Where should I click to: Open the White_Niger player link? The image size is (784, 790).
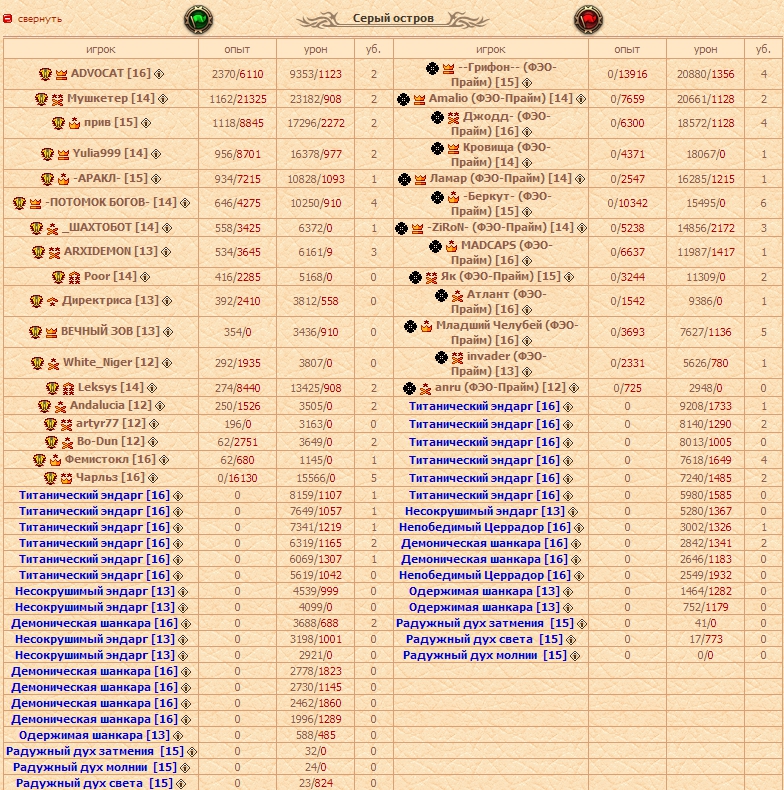[97, 362]
